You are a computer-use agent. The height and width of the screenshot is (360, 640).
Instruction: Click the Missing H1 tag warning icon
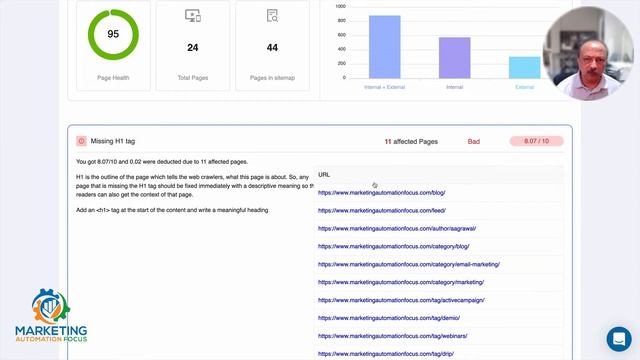point(81,141)
